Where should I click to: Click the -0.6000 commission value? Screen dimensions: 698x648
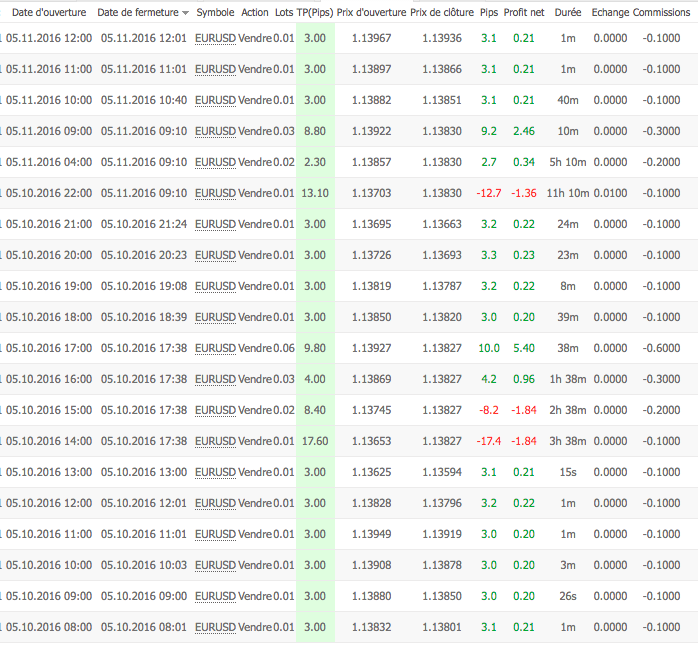click(661, 348)
